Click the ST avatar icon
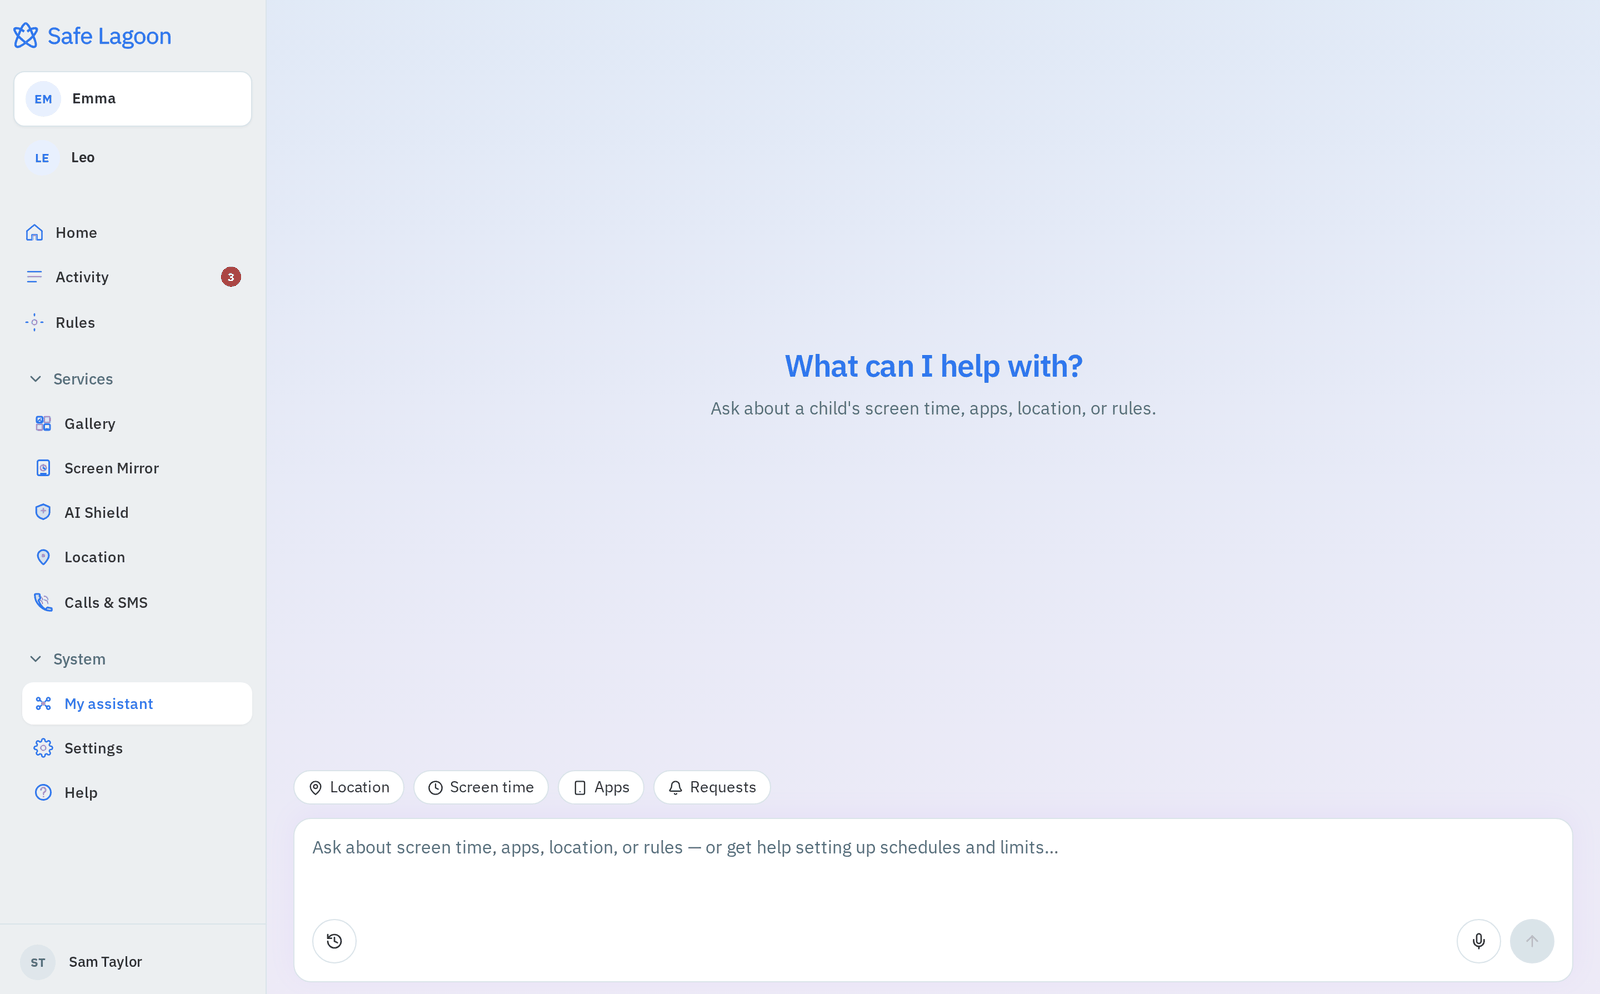Viewport: 1600px width, 994px height. click(x=38, y=962)
